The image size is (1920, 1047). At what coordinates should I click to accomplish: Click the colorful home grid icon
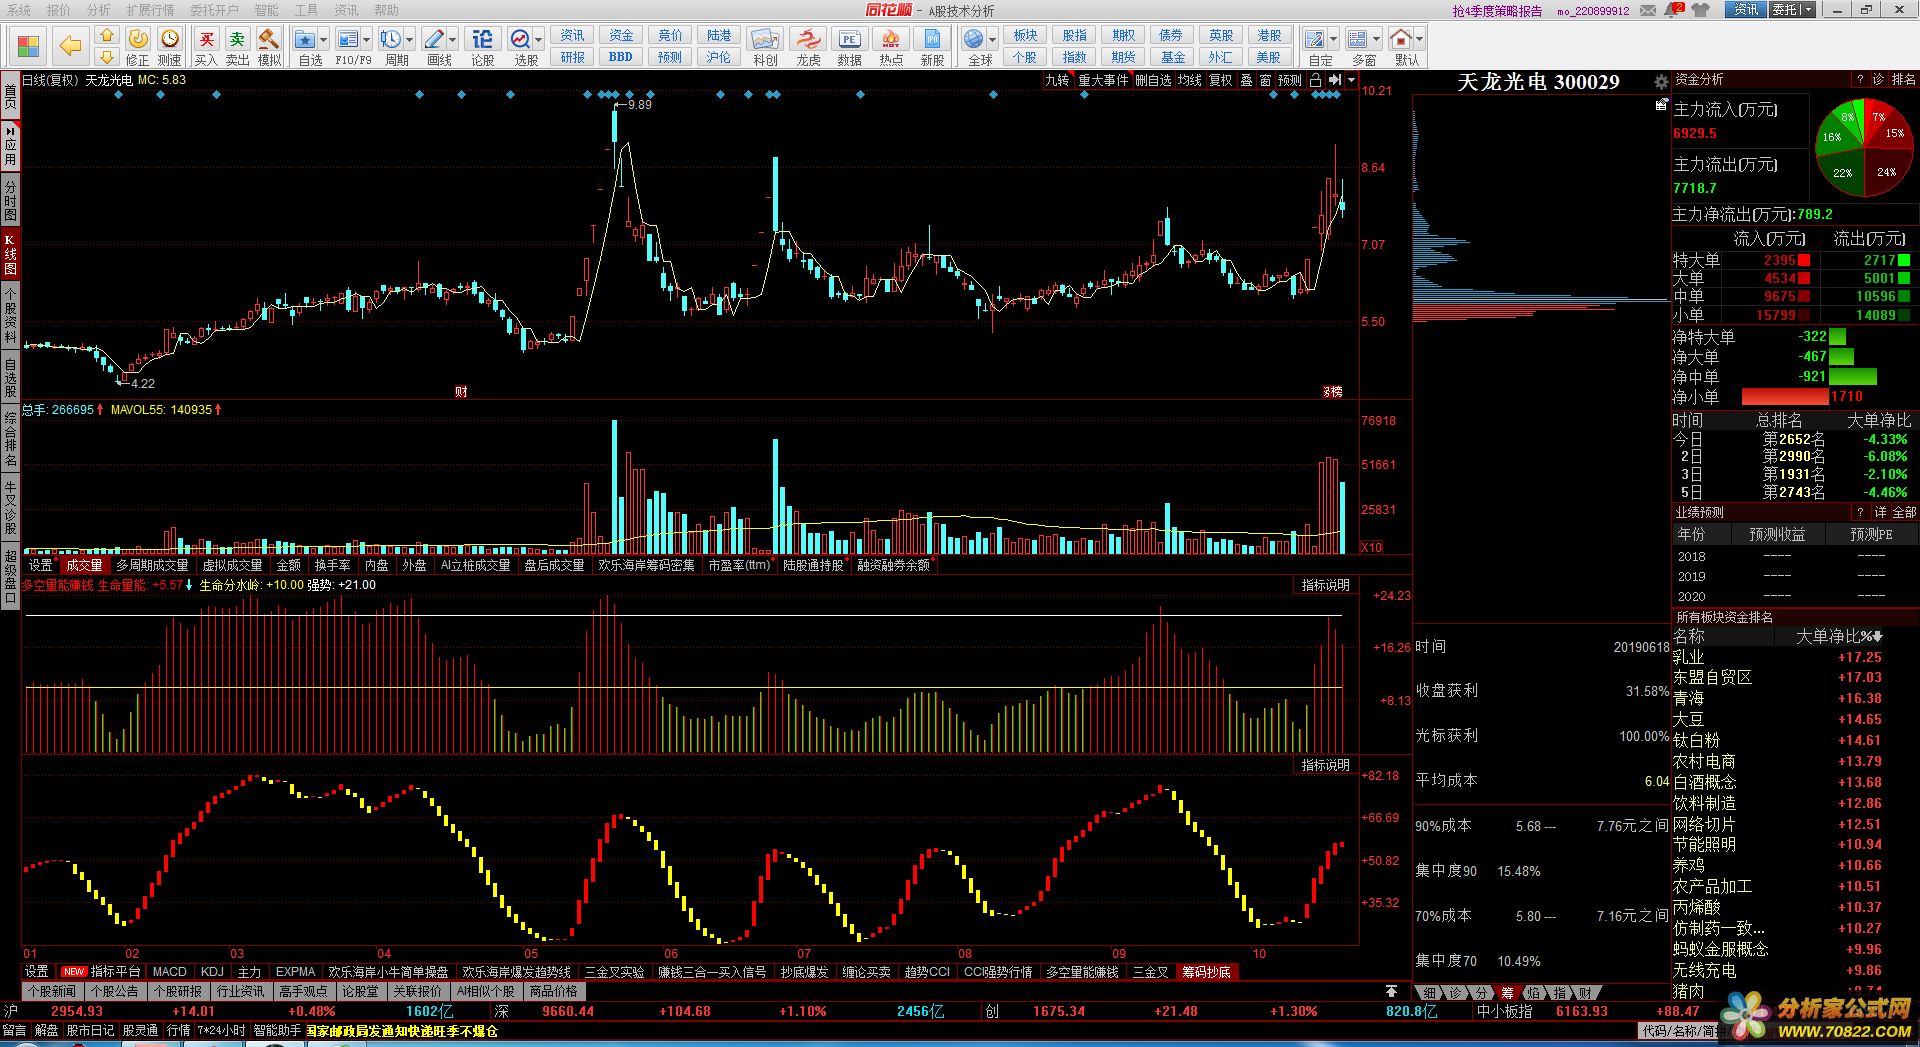coord(28,45)
